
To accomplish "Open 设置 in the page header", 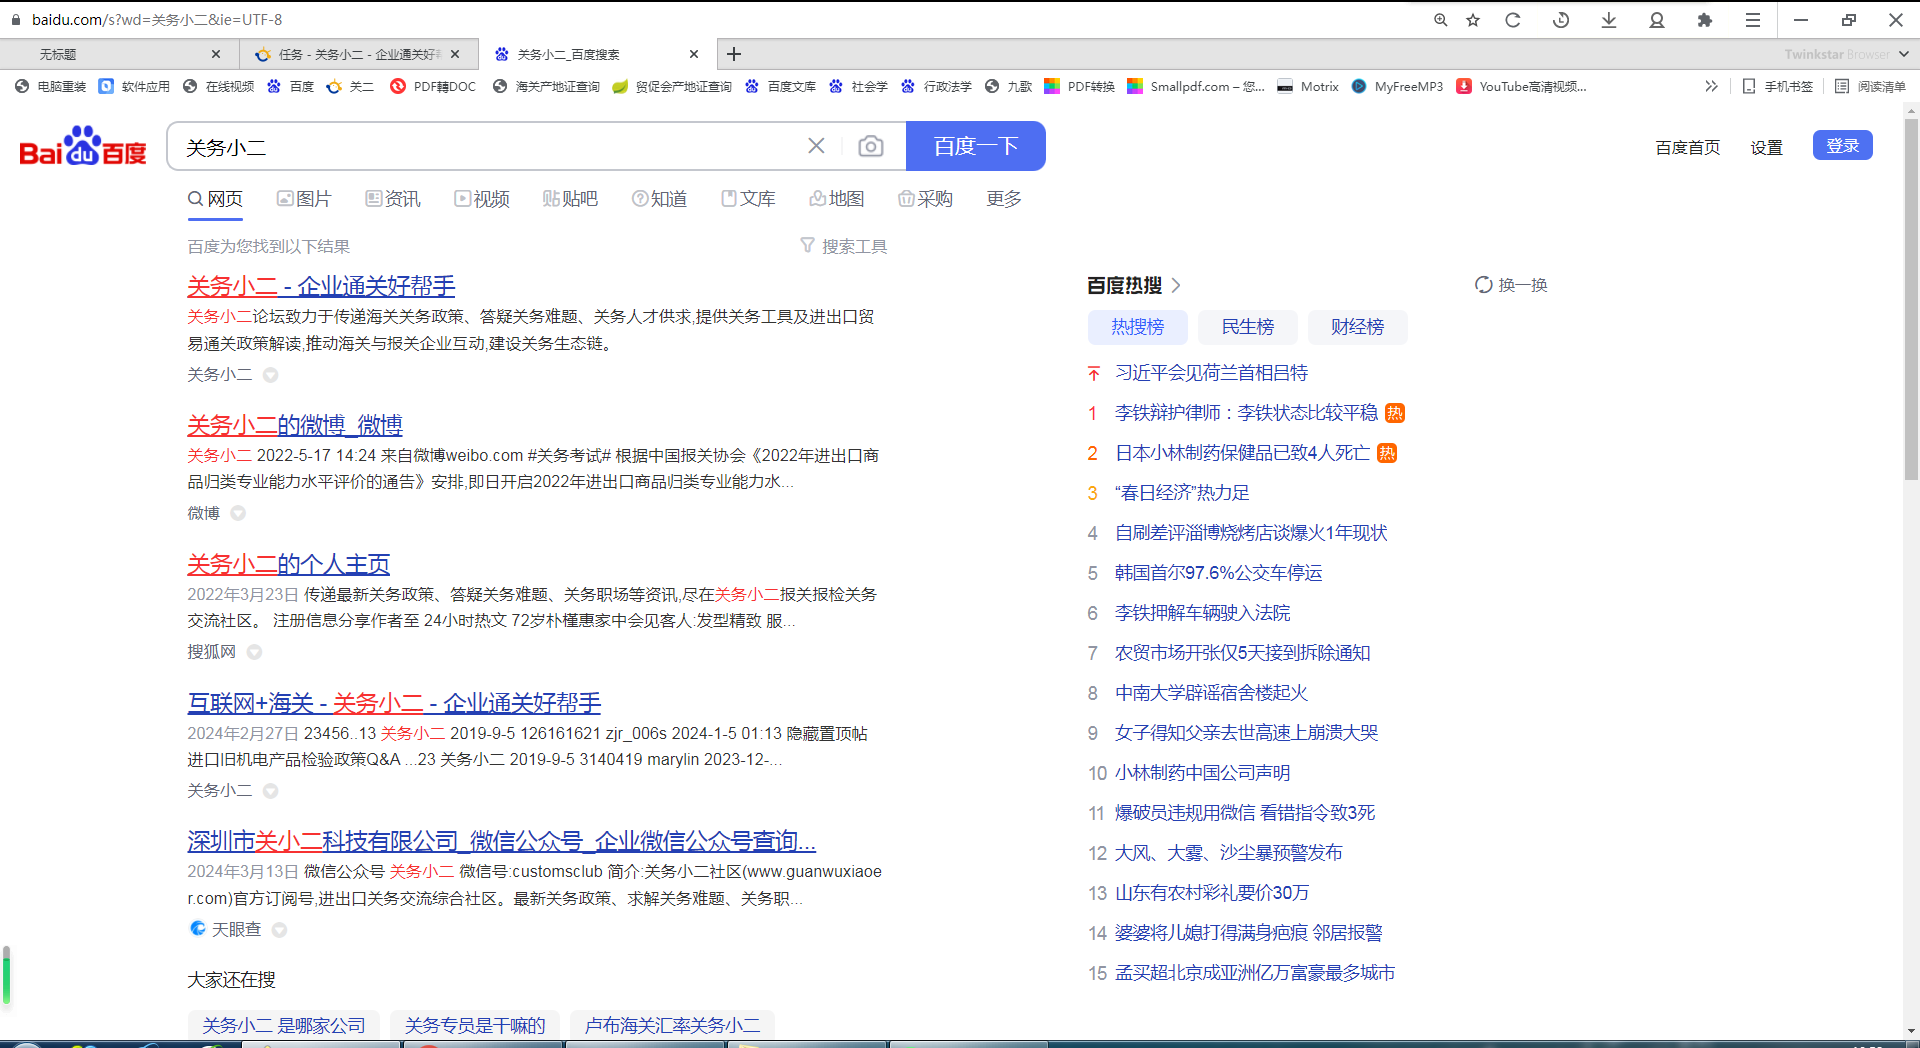I will point(1767,147).
